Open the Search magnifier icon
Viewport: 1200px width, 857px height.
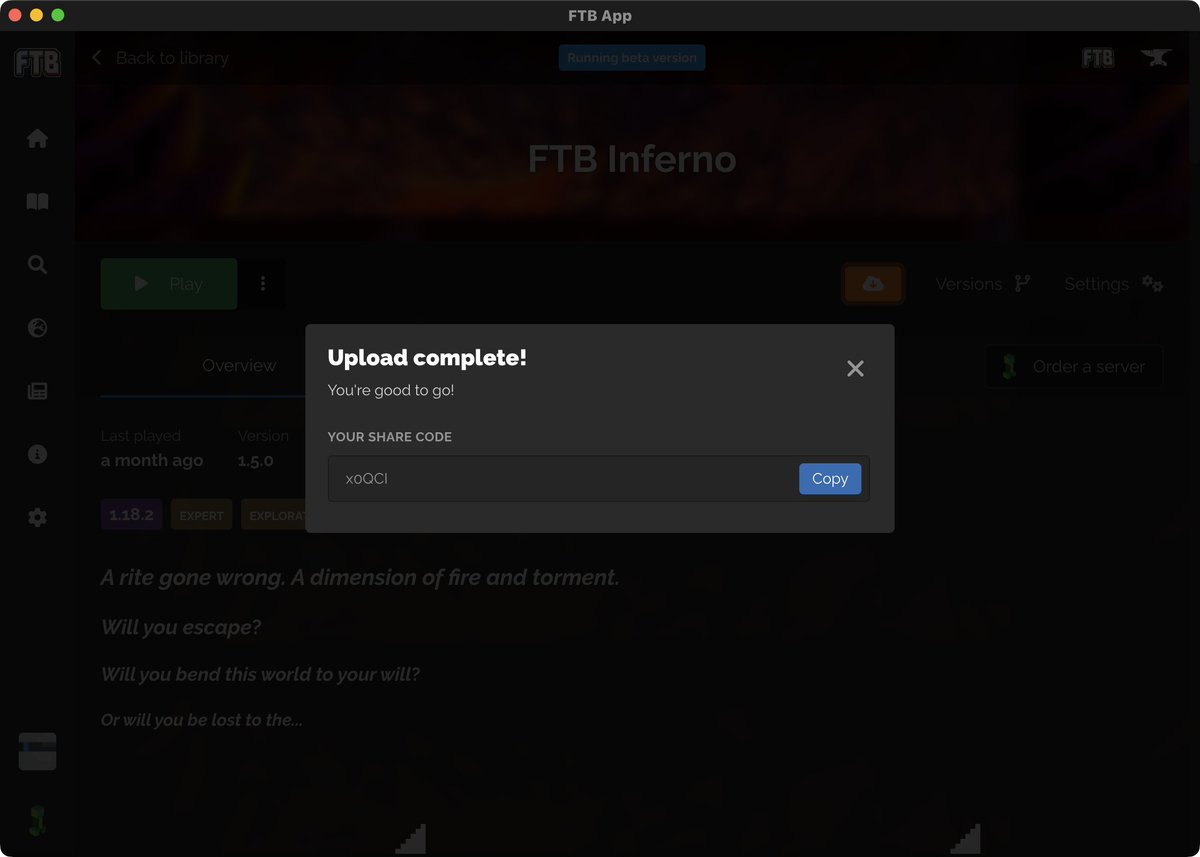point(37,265)
